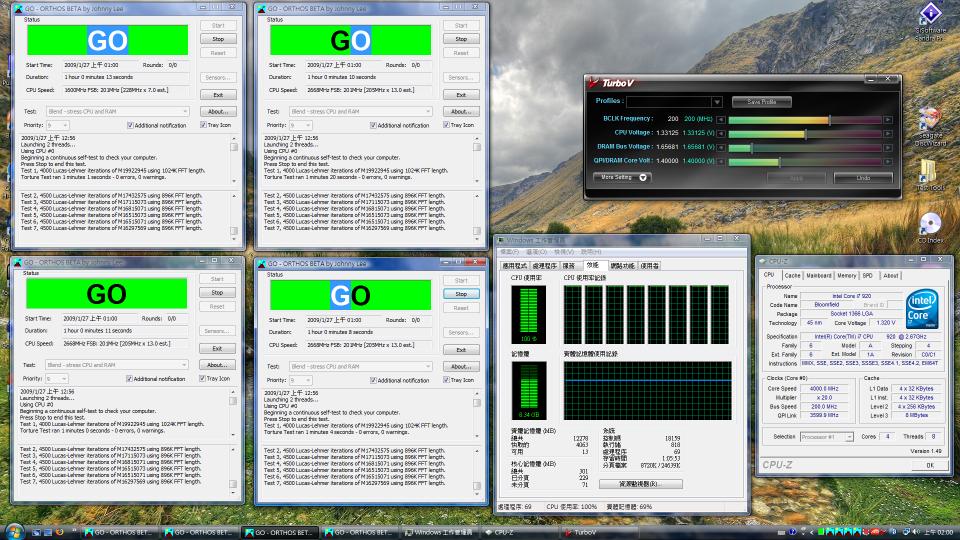Click the BCLK Frequency slider handle
Viewport: 960px width, 540px height.
tap(829, 119)
